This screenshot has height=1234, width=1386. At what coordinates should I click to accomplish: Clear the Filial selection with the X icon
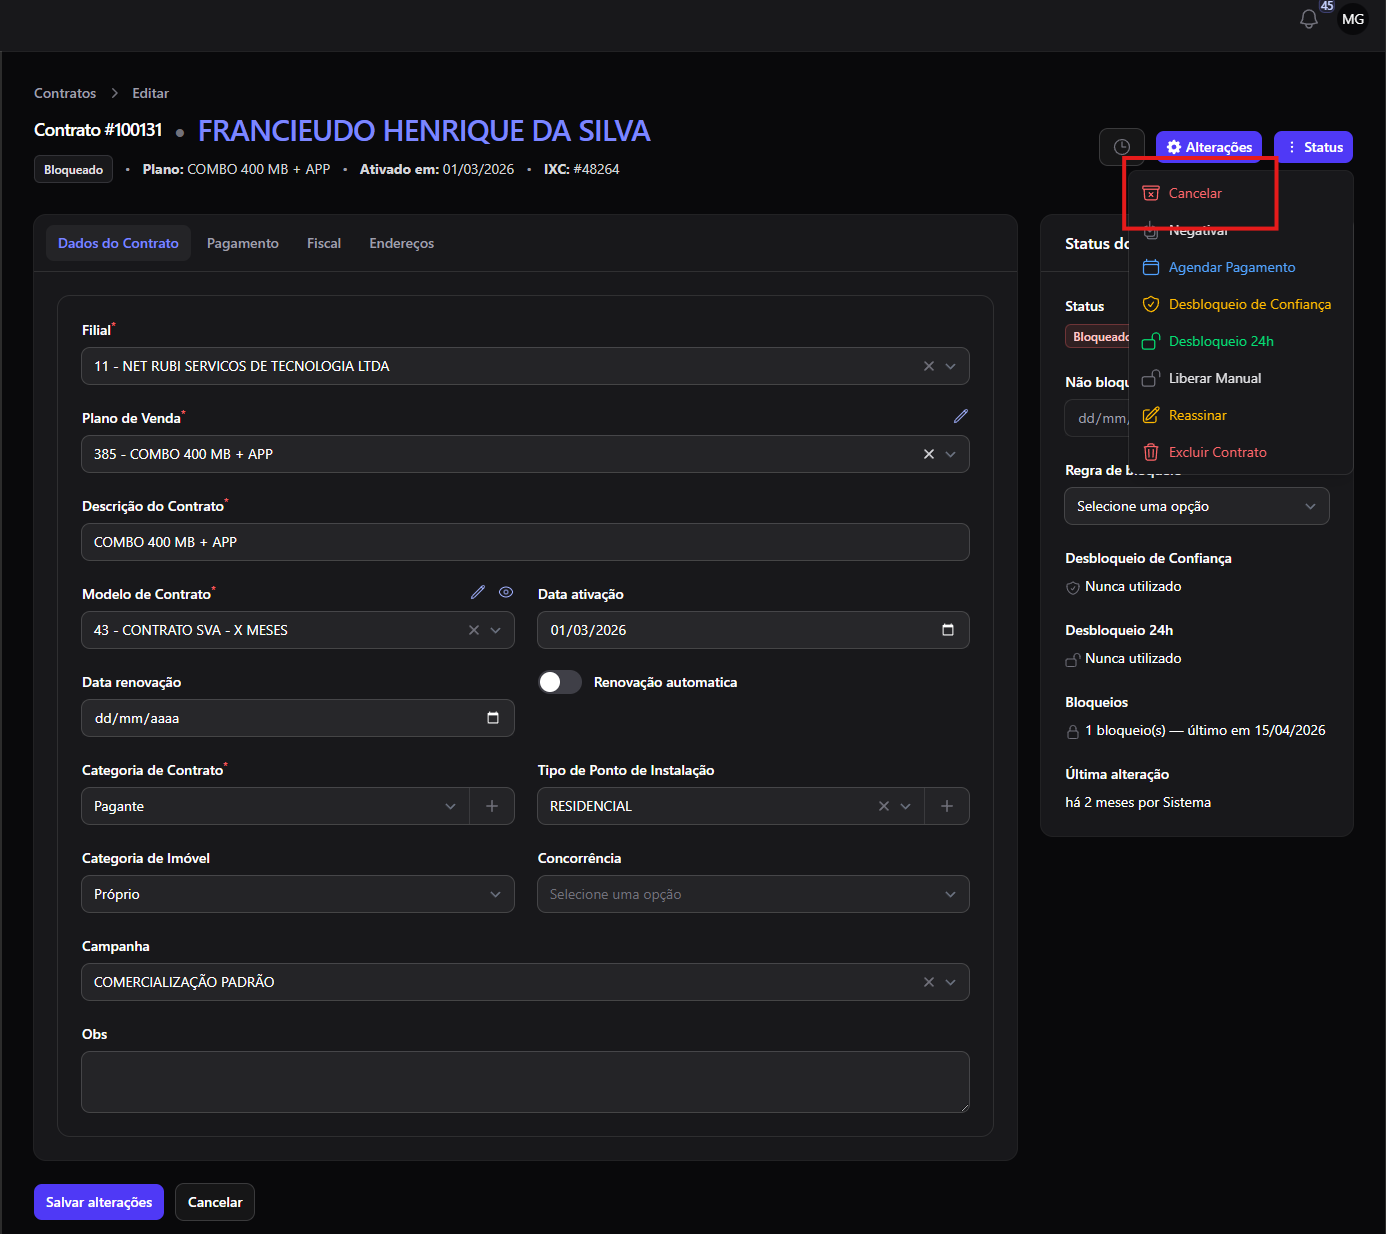929,366
